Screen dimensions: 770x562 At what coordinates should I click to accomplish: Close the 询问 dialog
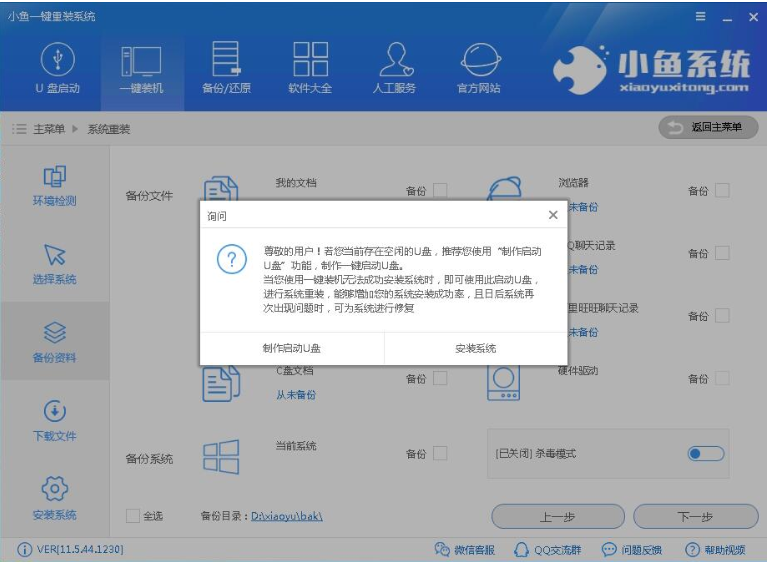click(x=553, y=215)
